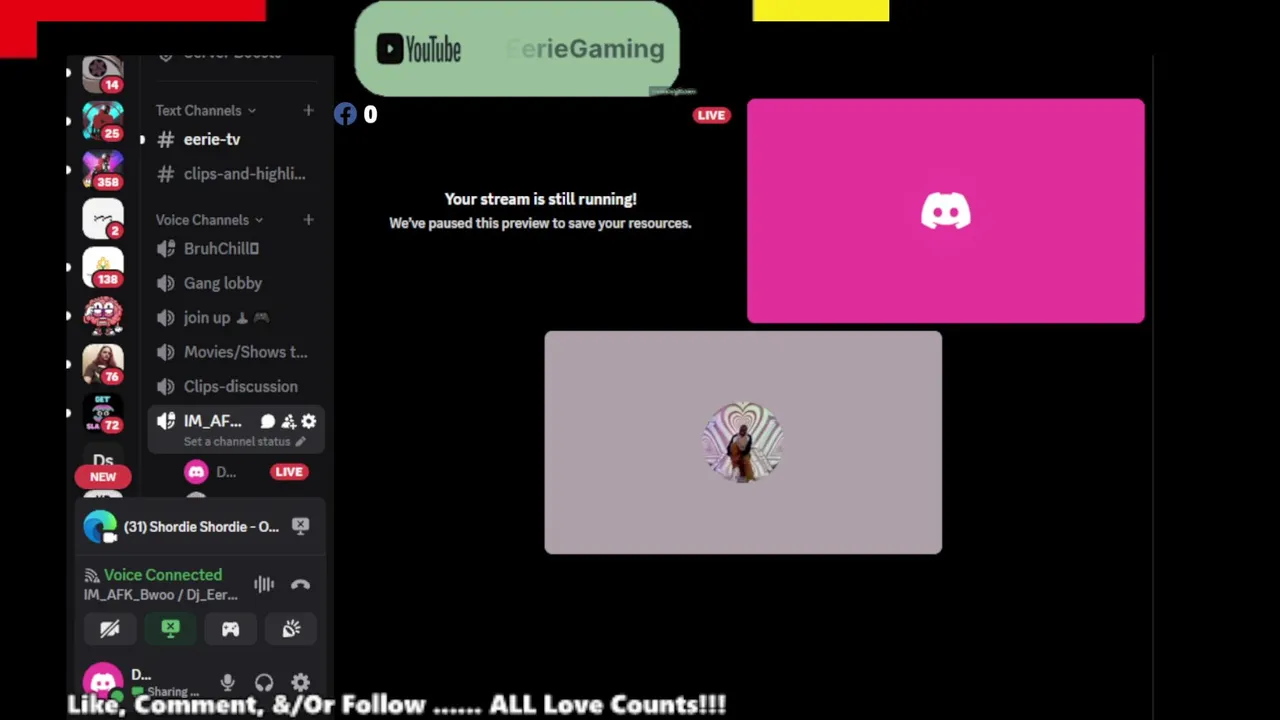
Task: Open the server with 25 notifications
Action: [102, 121]
